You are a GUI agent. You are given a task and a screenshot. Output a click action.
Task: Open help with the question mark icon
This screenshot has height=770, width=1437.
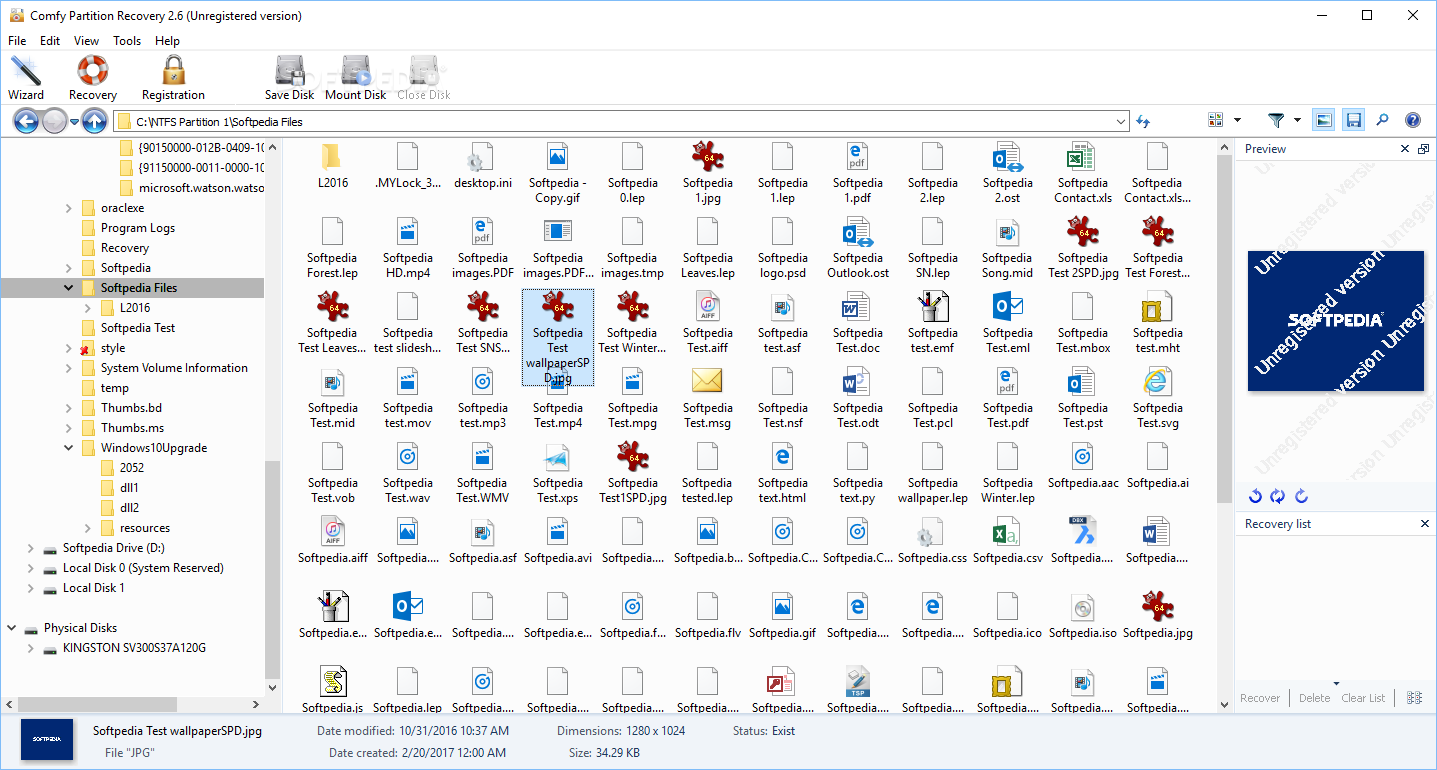(1413, 120)
